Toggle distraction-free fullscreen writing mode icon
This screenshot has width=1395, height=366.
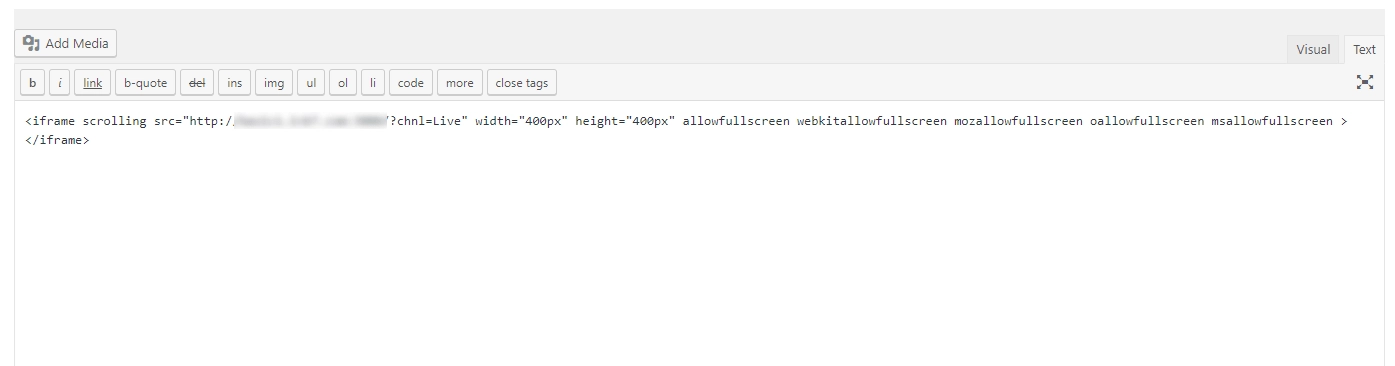click(1364, 82)
